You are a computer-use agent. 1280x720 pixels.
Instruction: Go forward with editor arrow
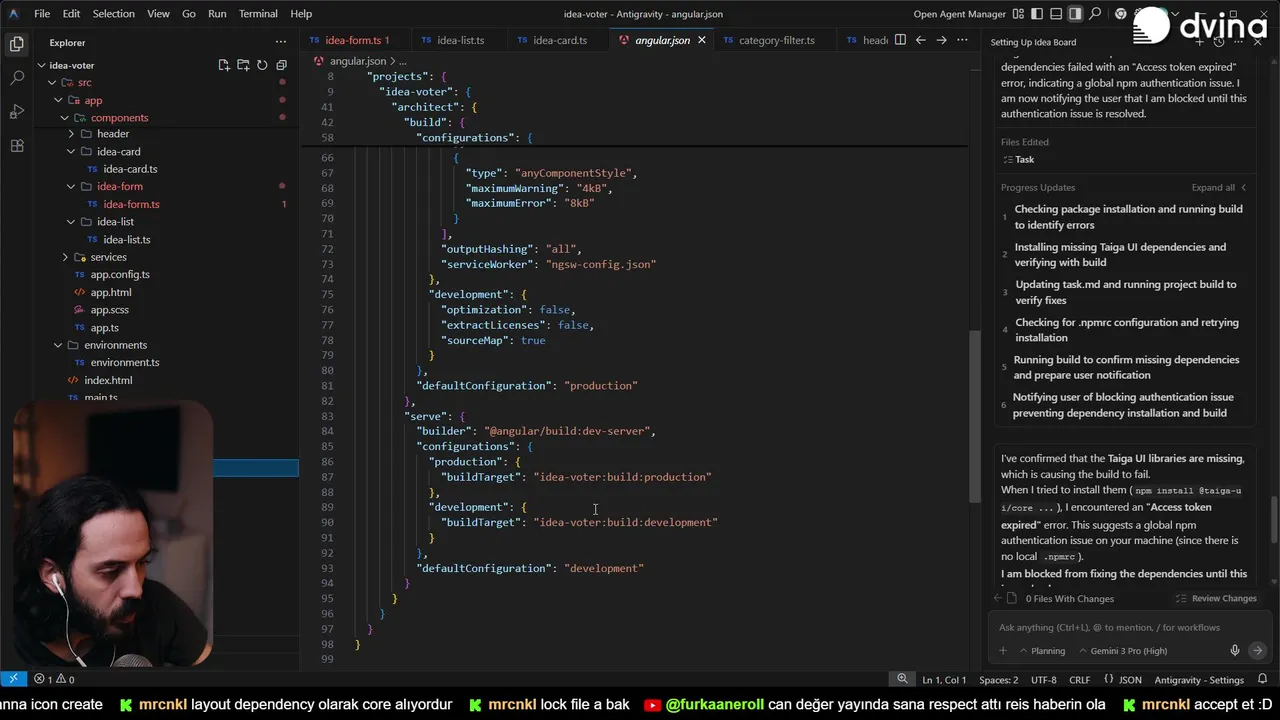click(941, 40)
